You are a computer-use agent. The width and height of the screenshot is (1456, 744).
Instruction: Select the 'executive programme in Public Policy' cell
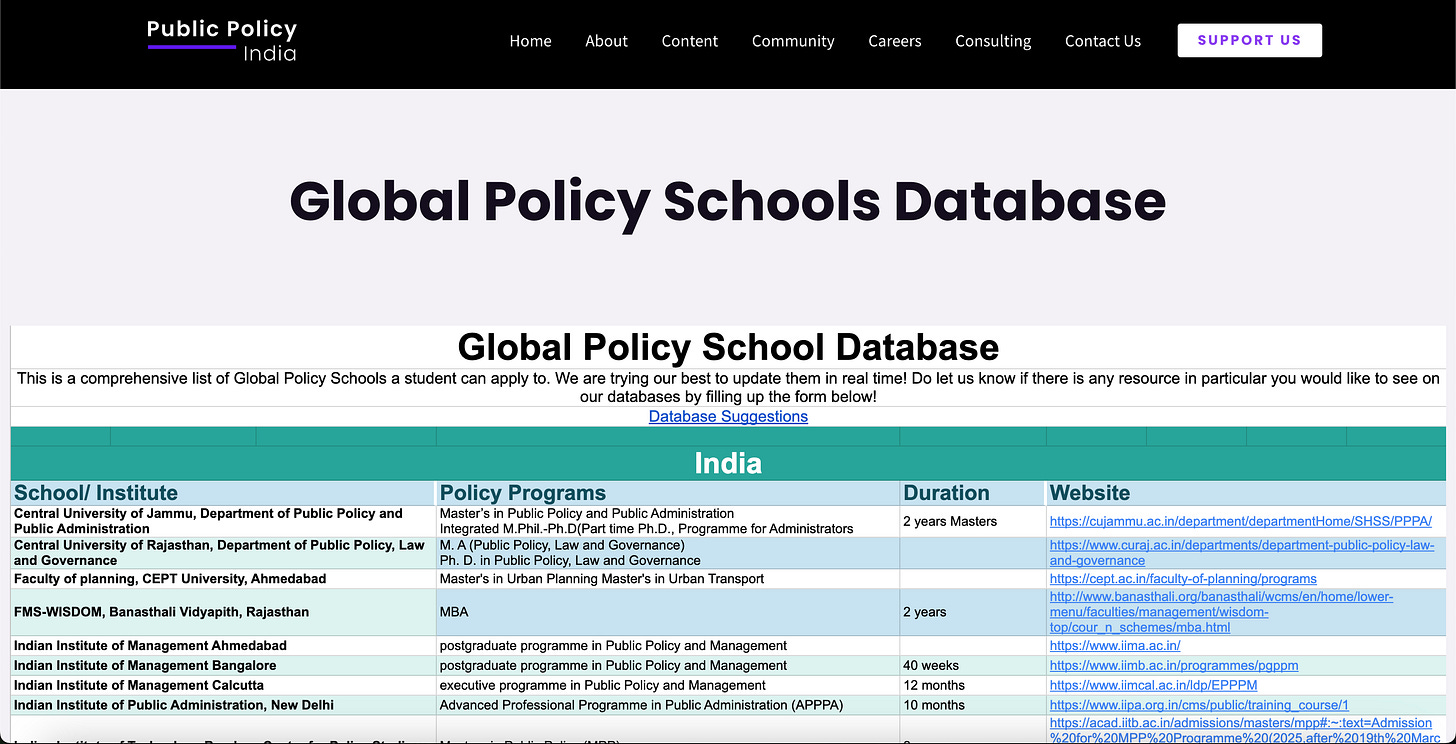(668, 686)
